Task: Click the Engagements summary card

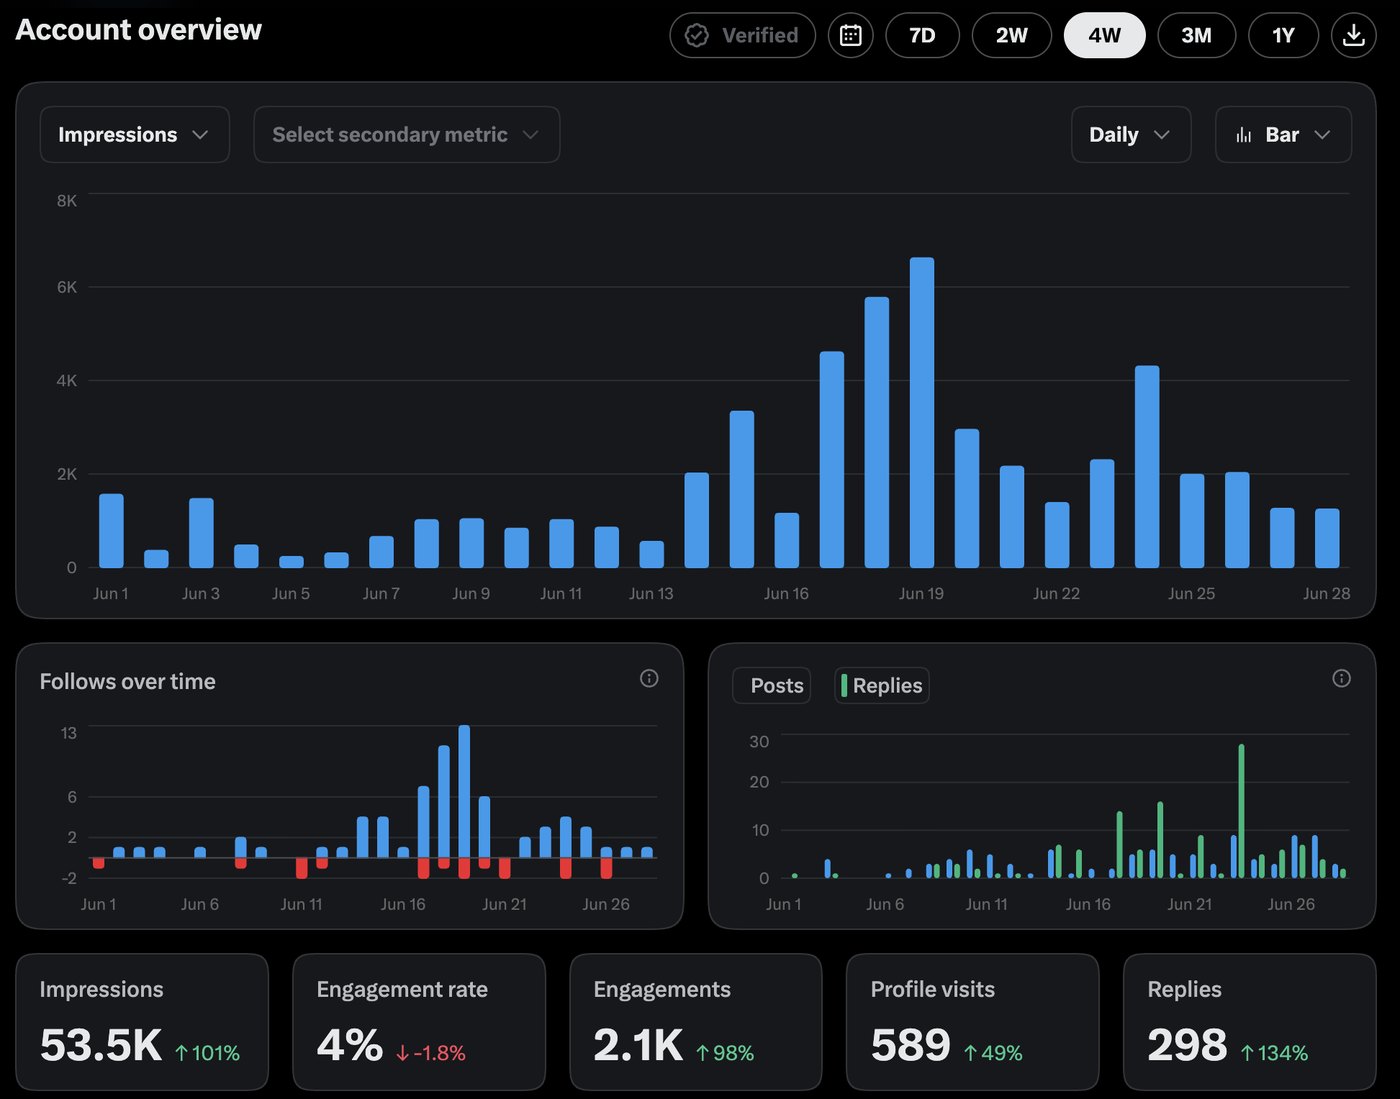Action: 696,1022
